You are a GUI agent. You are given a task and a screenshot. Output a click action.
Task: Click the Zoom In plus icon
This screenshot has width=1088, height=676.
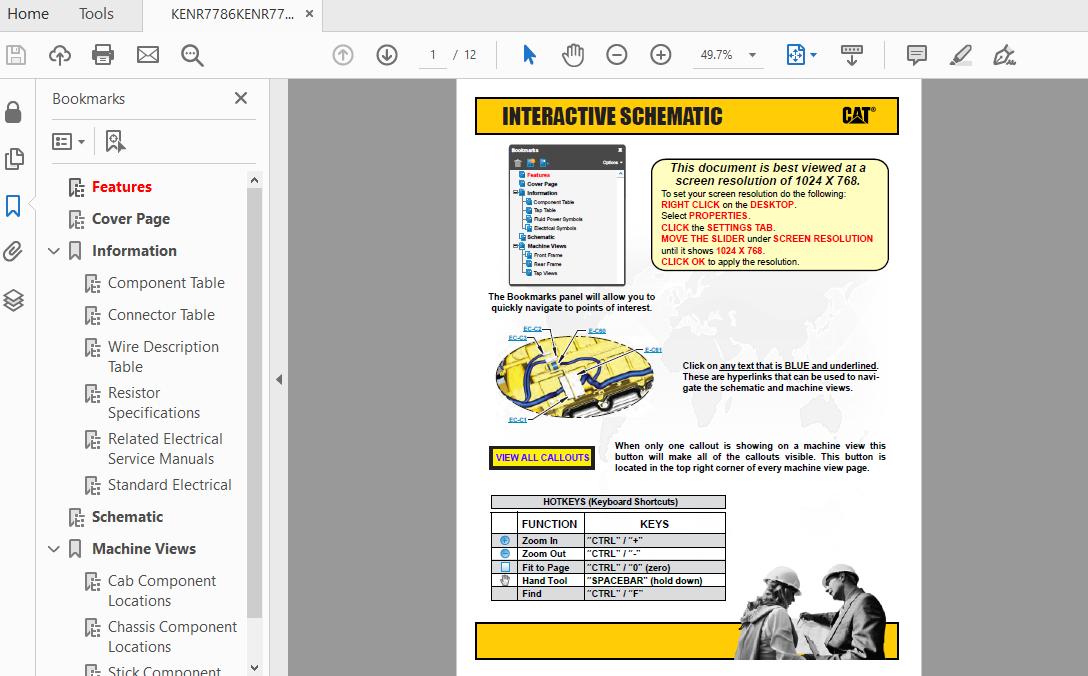(x=661, y=55)
